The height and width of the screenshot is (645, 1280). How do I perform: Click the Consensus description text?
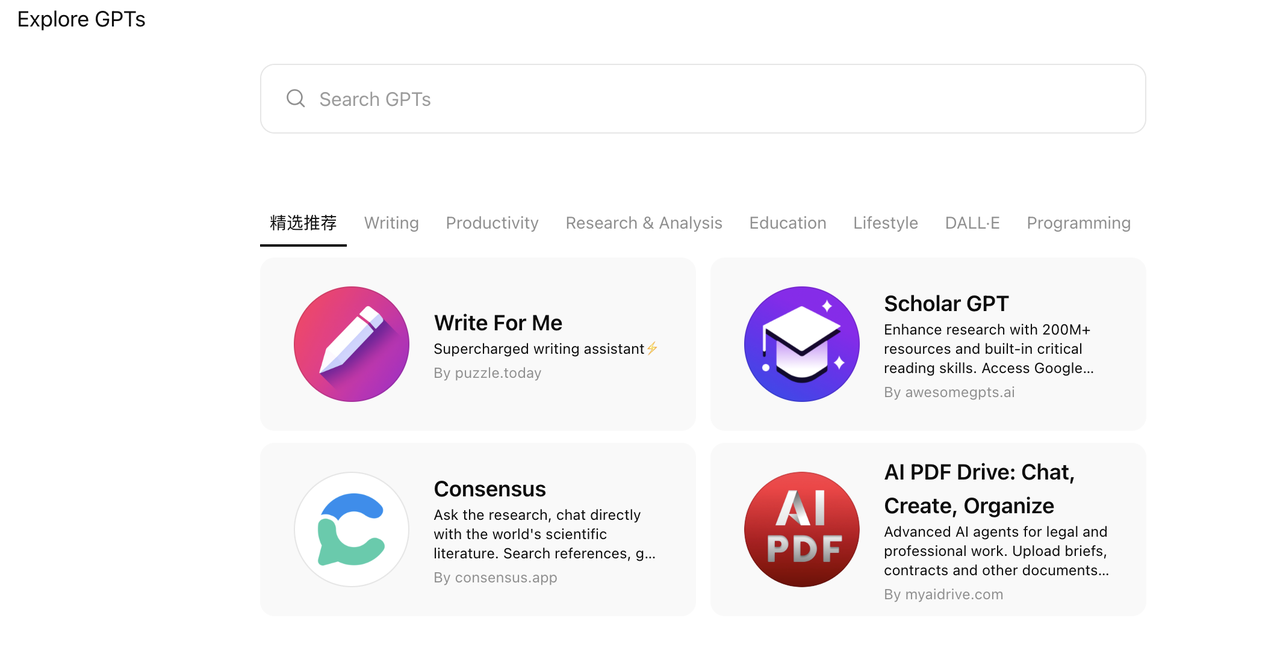click(544, 534)
